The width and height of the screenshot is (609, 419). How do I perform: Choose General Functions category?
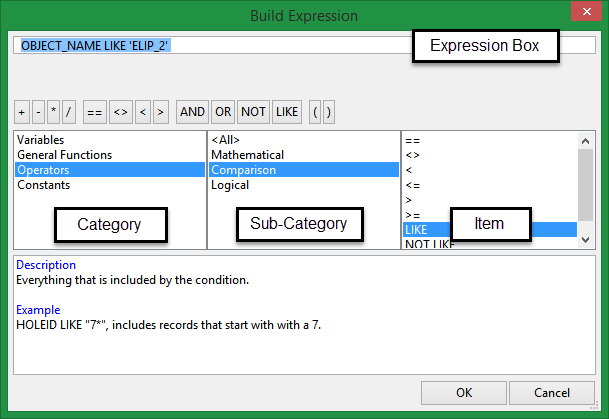pyautogui.click(x=64, y=155)
